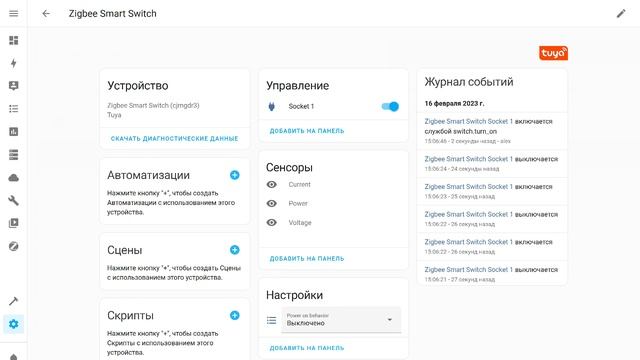
Task: Open Socket 1 link in 15:06:46 log entry
Action: (469, 121)
